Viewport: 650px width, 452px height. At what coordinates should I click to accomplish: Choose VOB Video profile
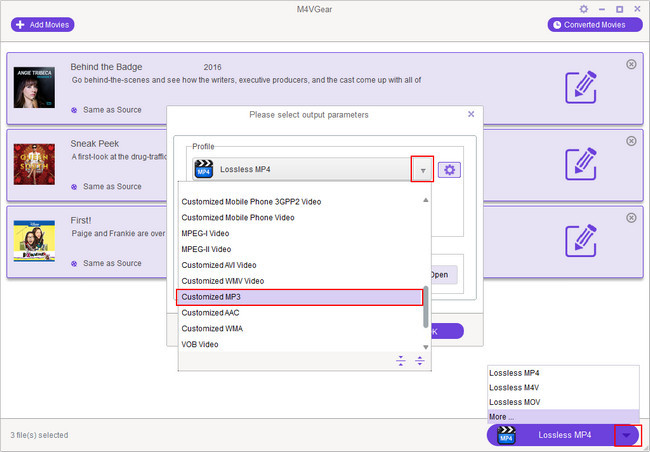[x=301, y=344]
